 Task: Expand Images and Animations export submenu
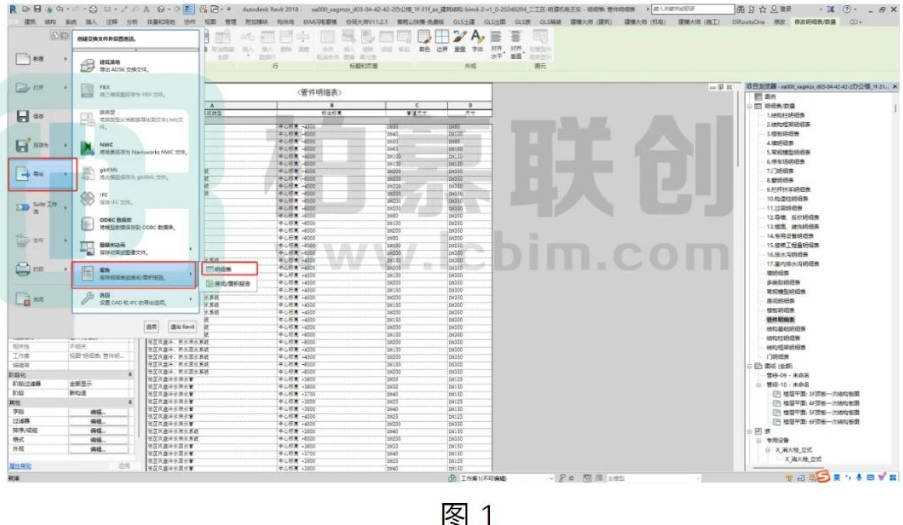pyautogui.click(x=136, y=249)
